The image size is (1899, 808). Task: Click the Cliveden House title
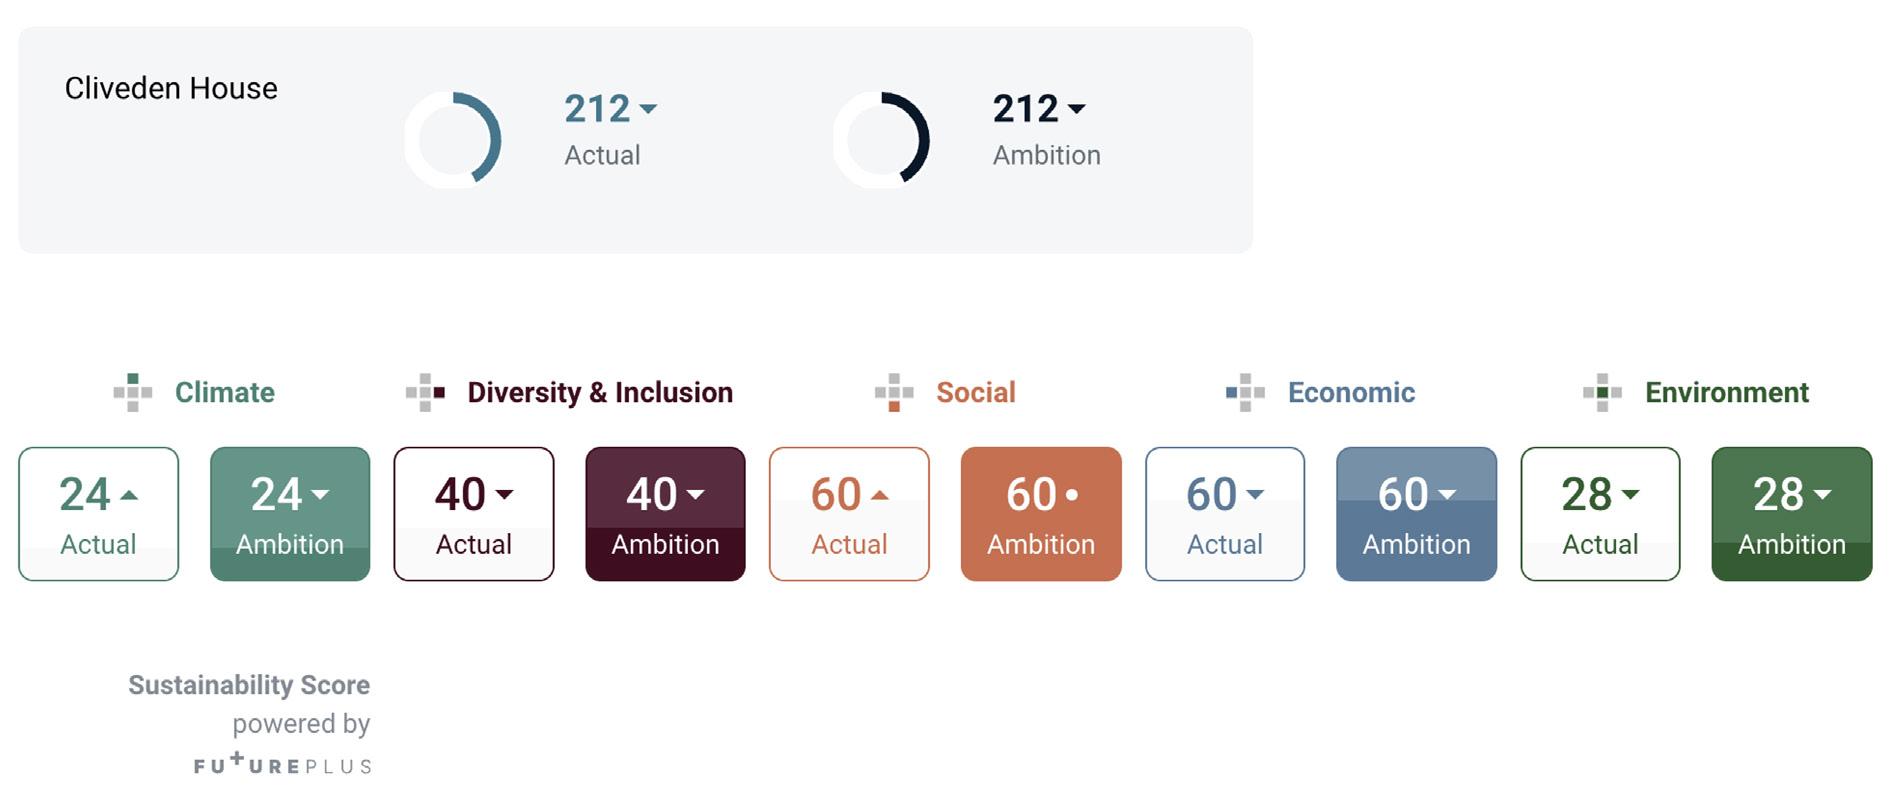[171, 88]
